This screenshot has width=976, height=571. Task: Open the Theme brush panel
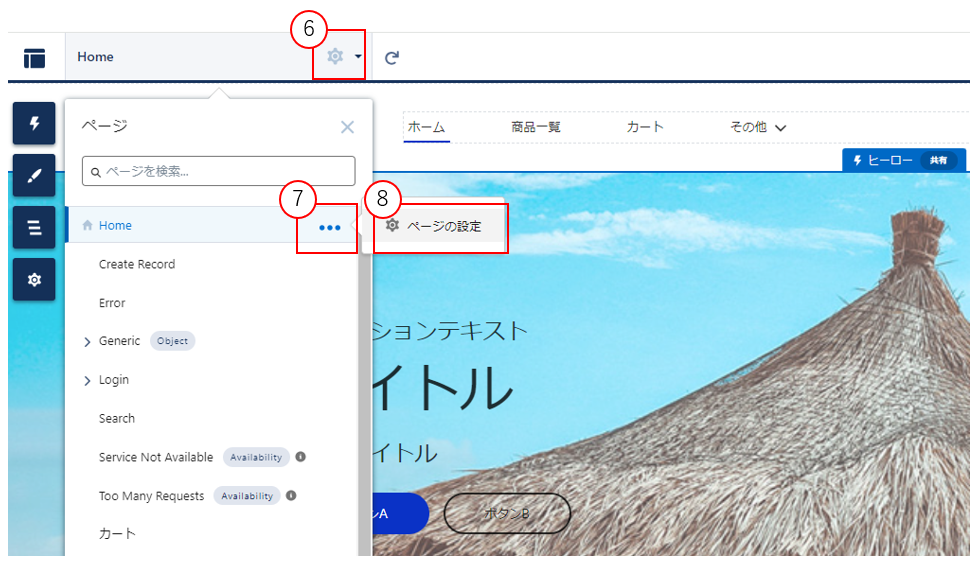[x=34, y=176]
